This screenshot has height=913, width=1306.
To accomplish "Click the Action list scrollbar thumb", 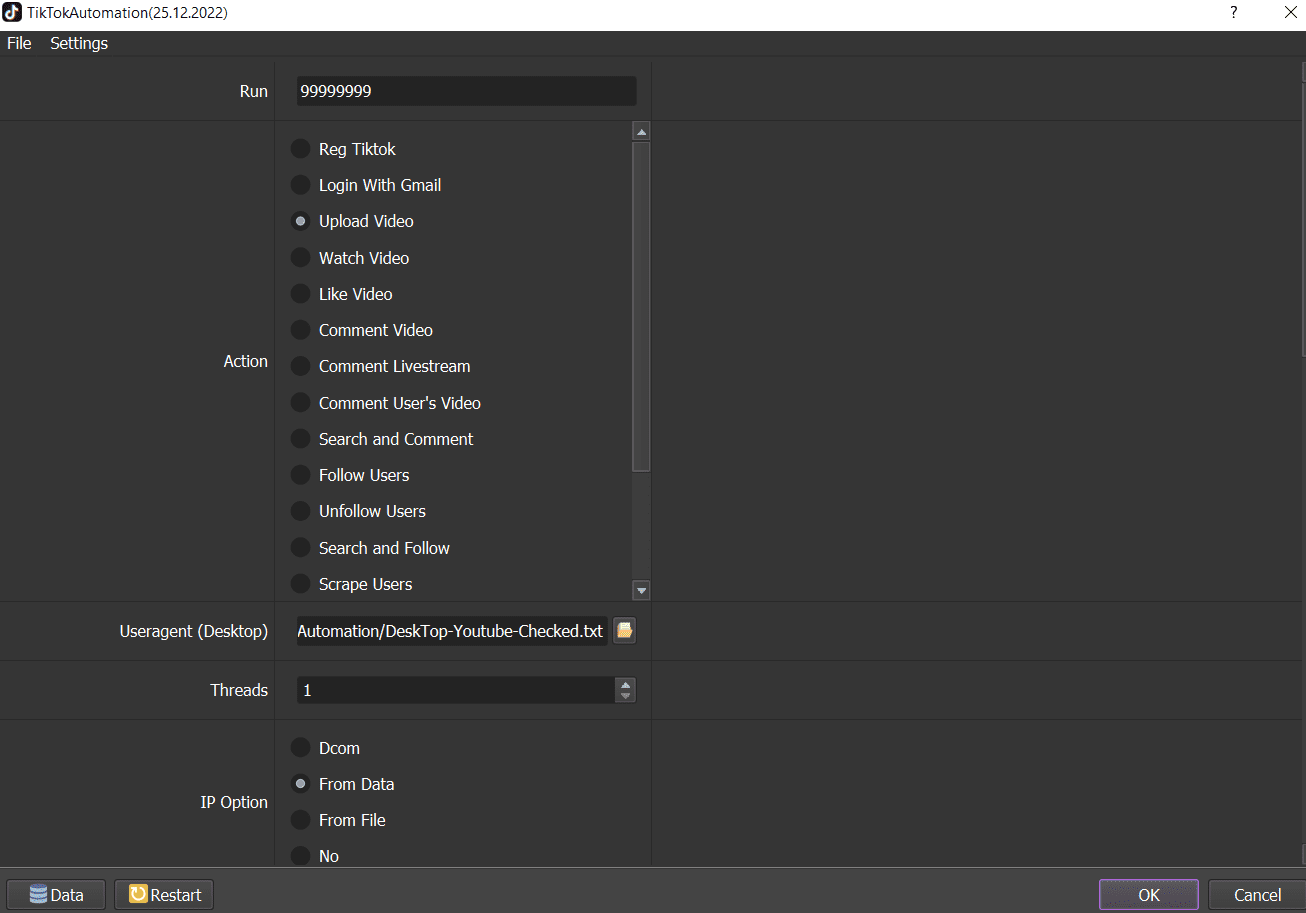I will tap(642, 306).
